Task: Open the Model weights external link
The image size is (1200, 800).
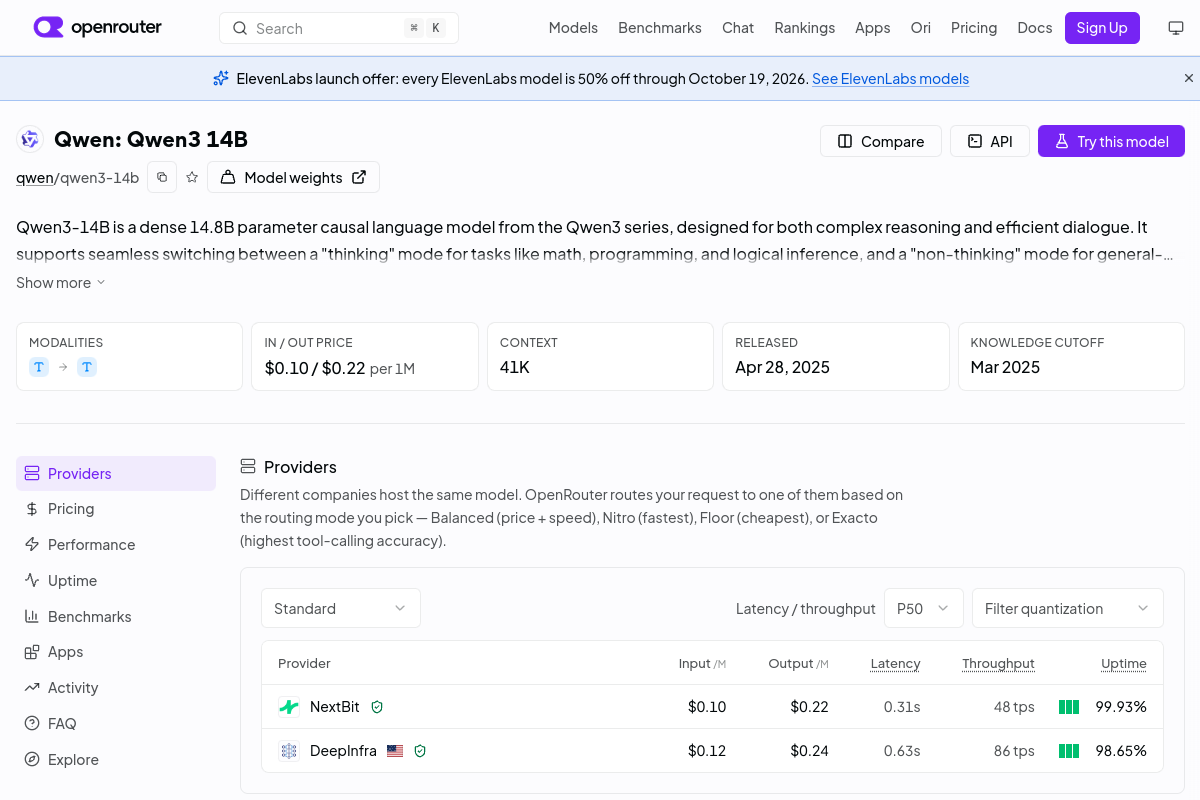Action: click(294, 177)
